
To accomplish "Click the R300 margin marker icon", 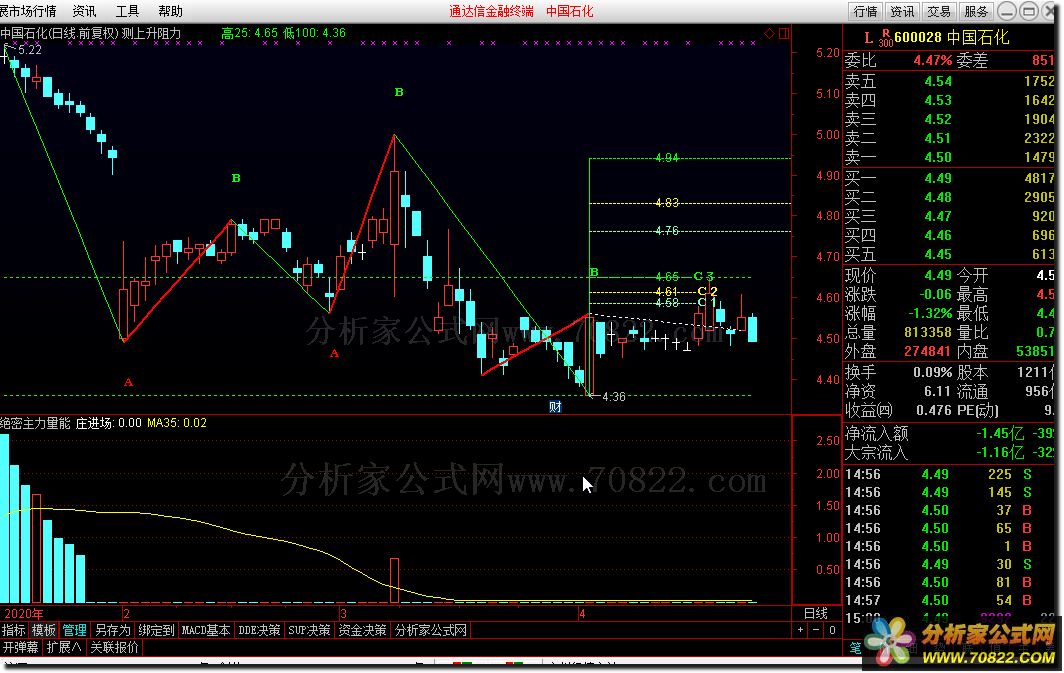I will click(886, 38).
